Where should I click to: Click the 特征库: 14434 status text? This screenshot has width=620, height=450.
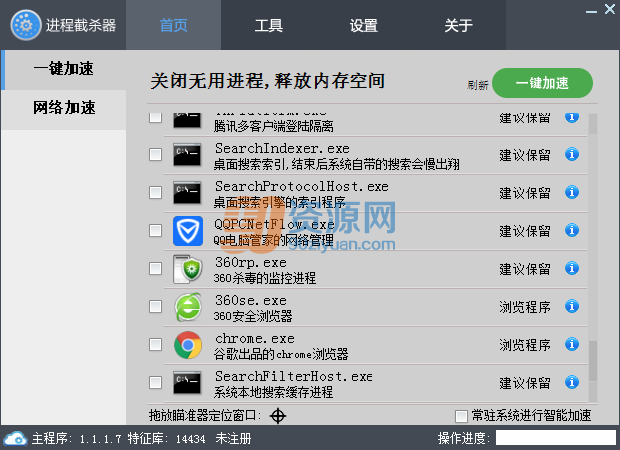(166, 438)
